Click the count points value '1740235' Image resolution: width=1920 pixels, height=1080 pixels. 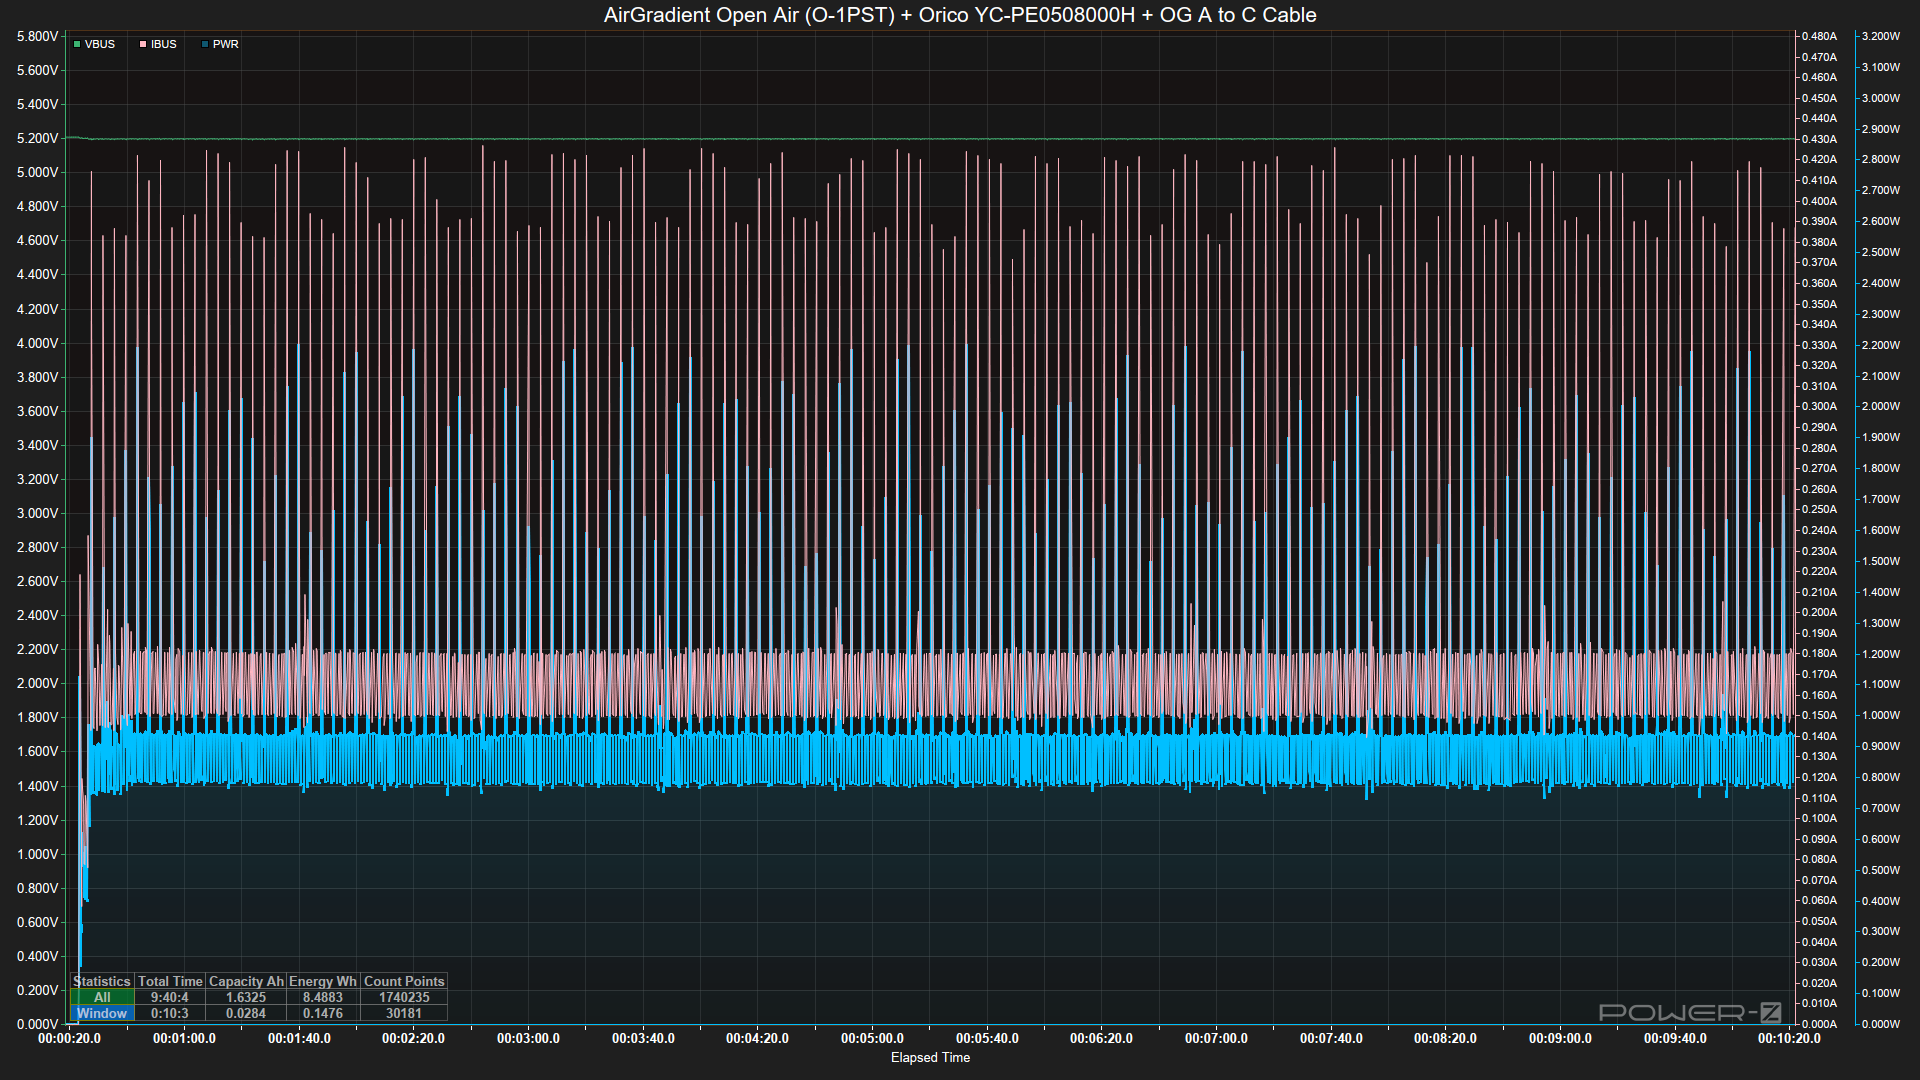pos(404,997)
